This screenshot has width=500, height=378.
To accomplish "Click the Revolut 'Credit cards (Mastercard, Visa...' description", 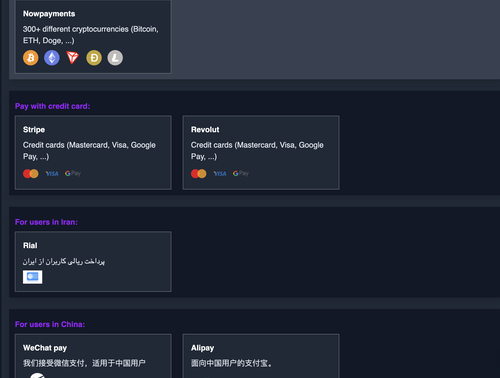I will point(257,151).
